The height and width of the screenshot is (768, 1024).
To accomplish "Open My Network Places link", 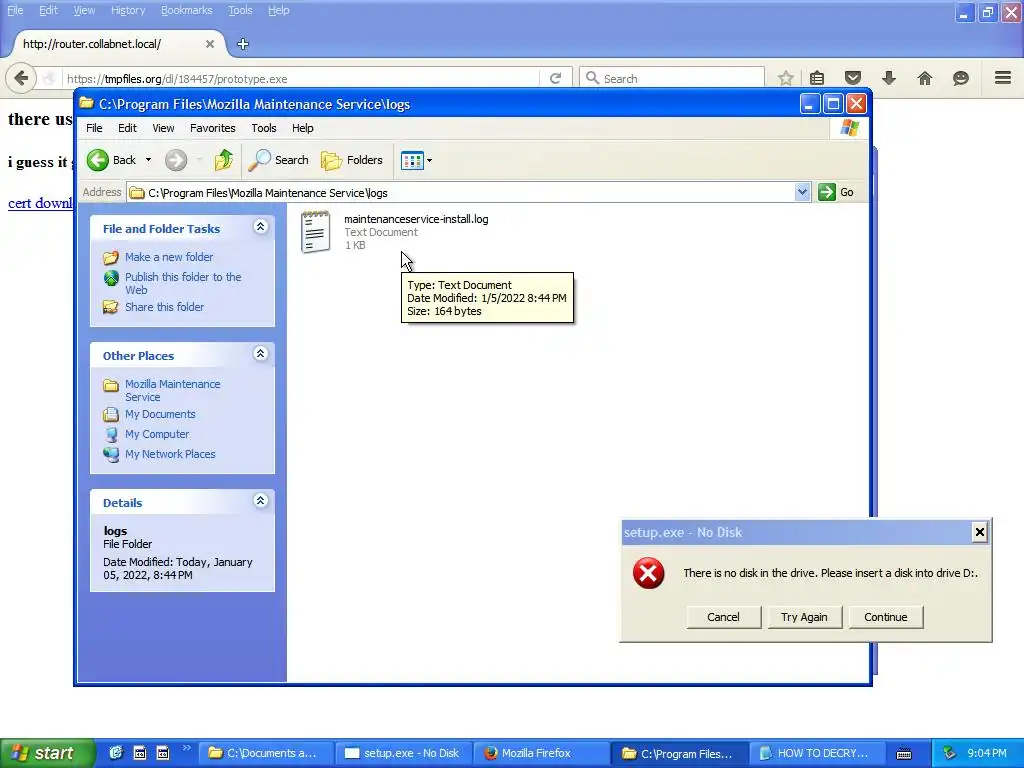I will [170, 454].
